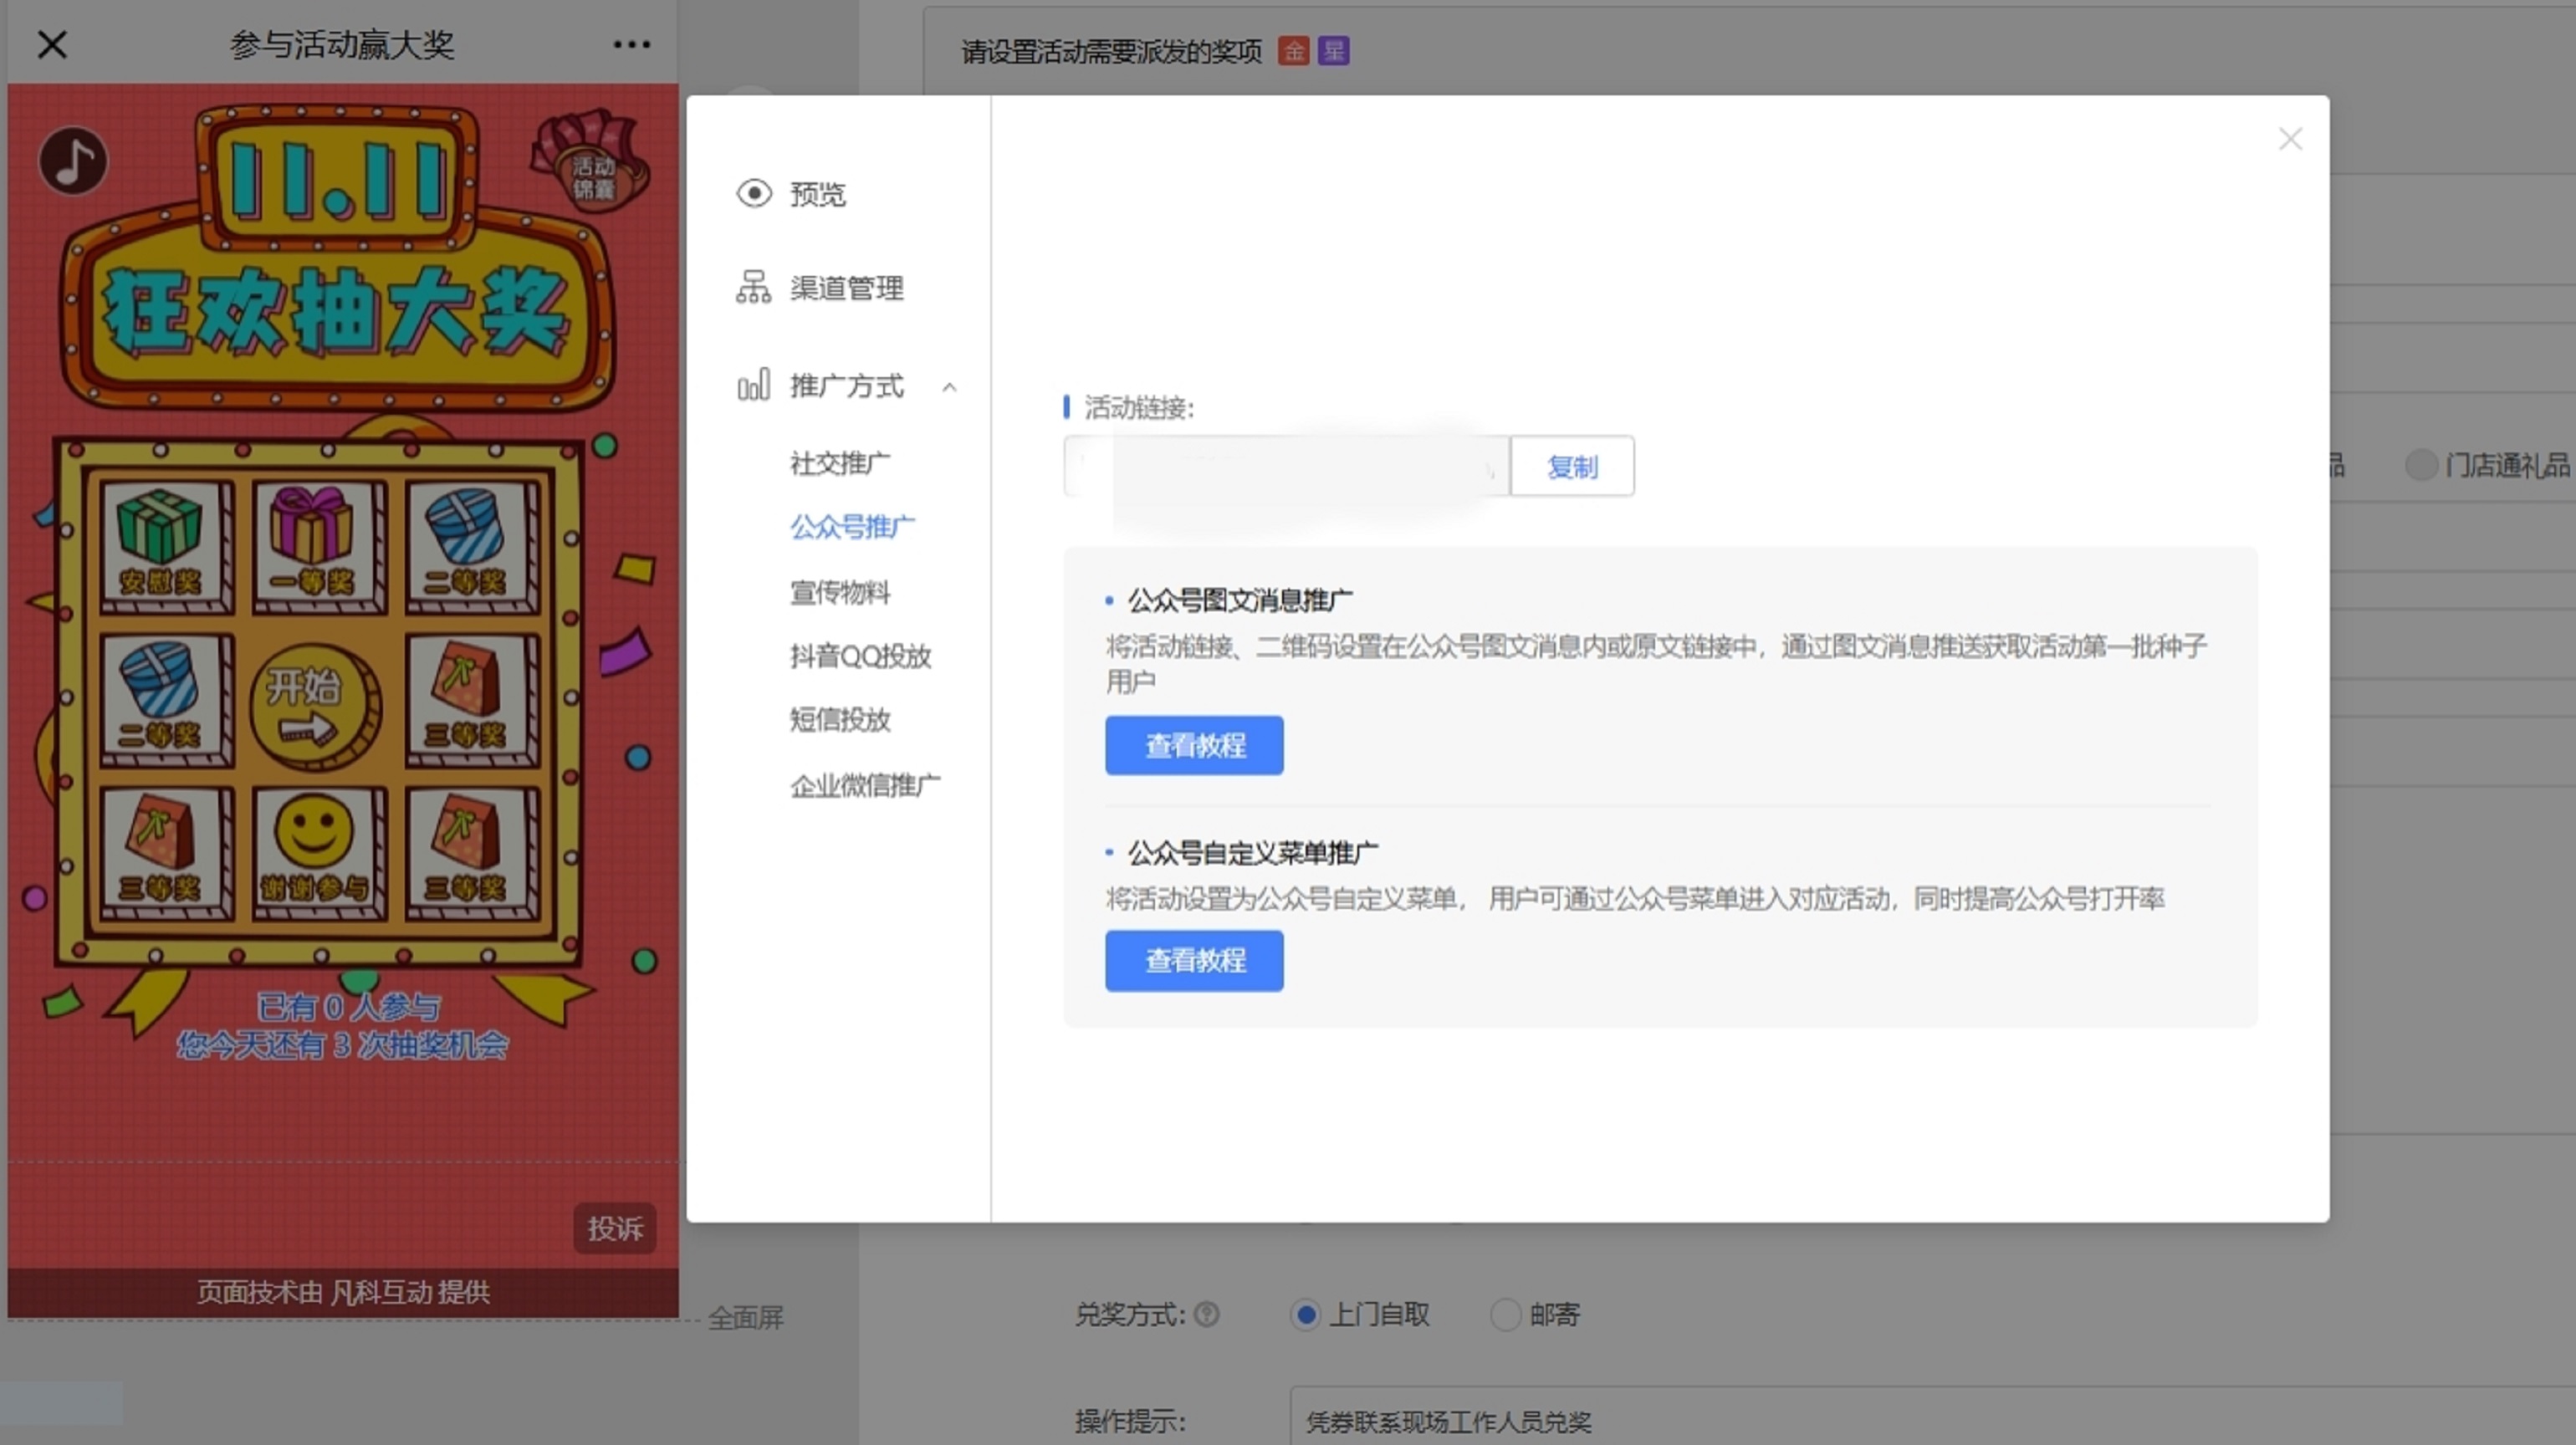
Task: Click 查看教程 under 公众号自定义菜单推广
Action: pyautogui.click(x=1194, y=960)
